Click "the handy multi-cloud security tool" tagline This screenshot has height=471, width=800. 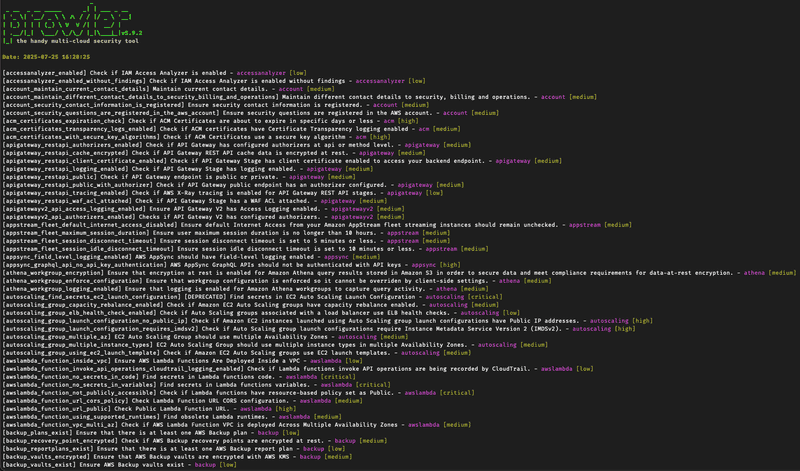[x=77, y=41]
